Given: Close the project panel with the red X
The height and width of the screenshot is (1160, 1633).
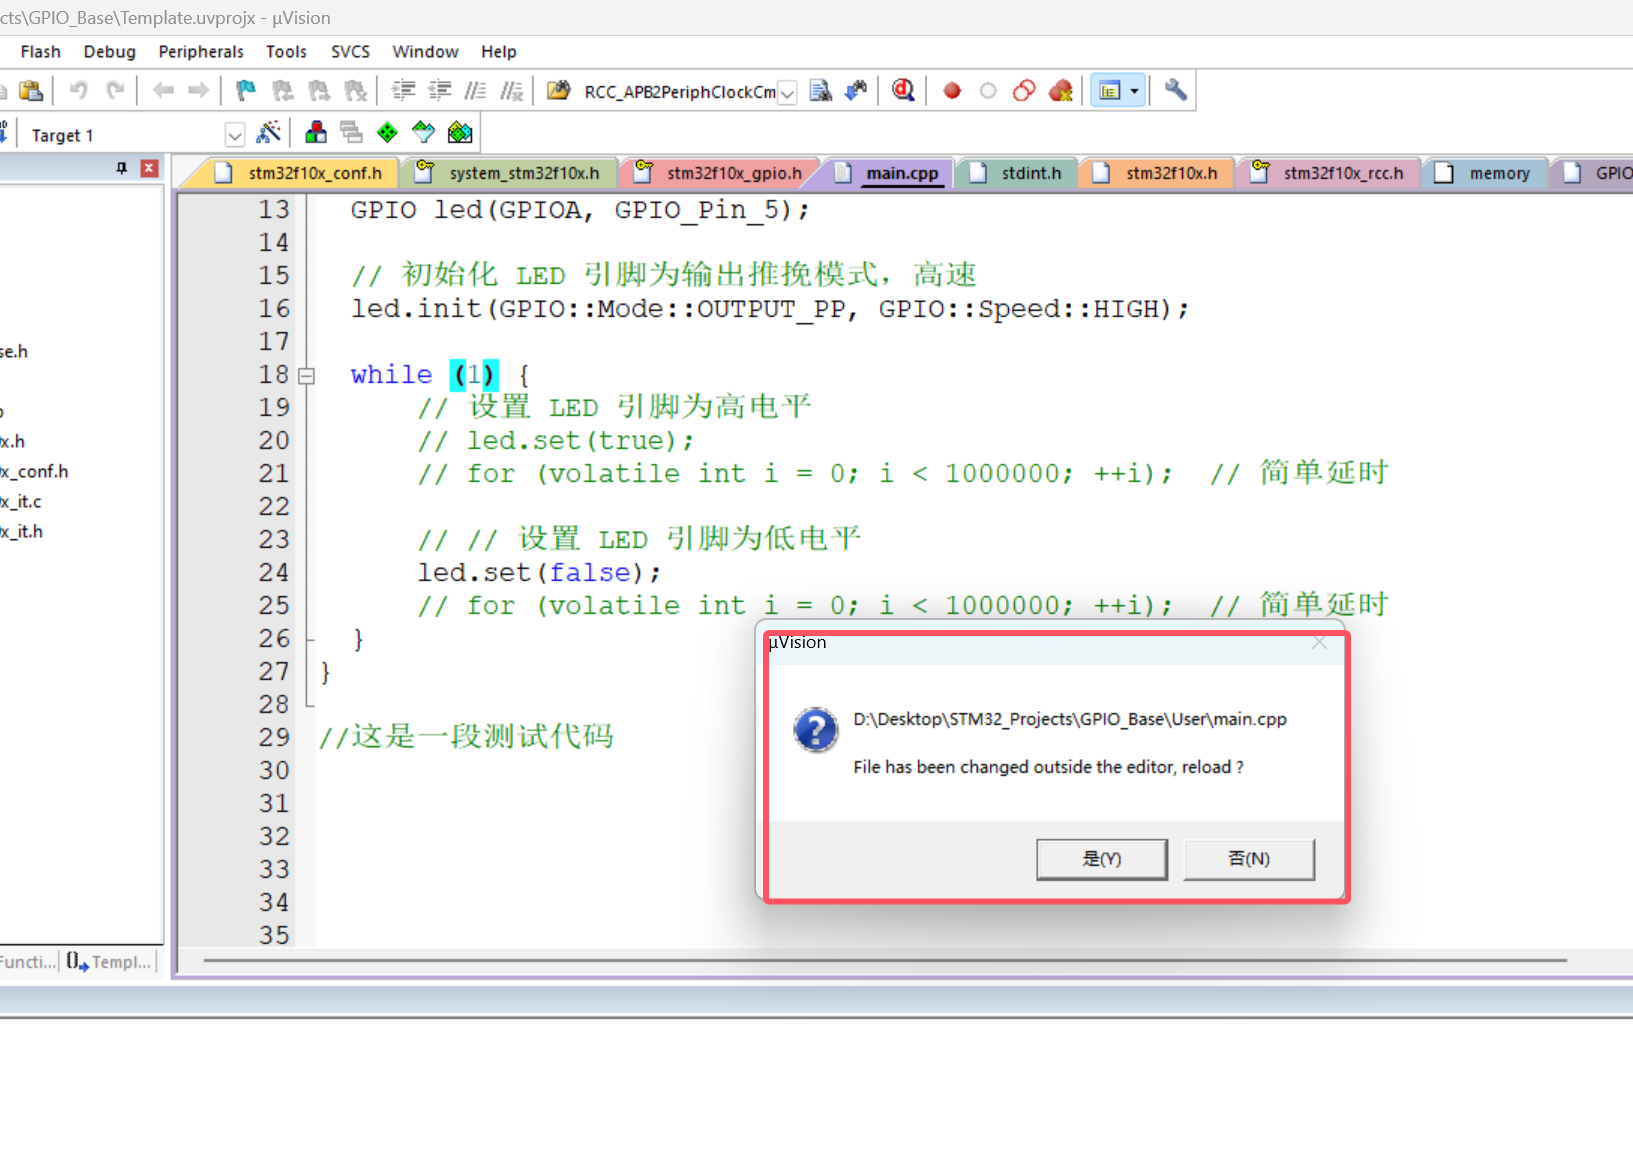Looking at the screenshot, I should 149,168.
